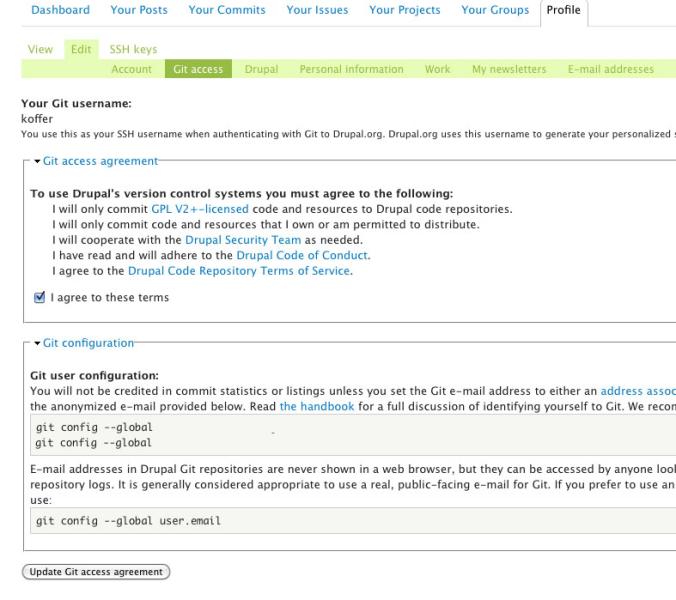Screen dimensions: 676x600
Task: Open Your Commits tab
Action: coord(227,10)
